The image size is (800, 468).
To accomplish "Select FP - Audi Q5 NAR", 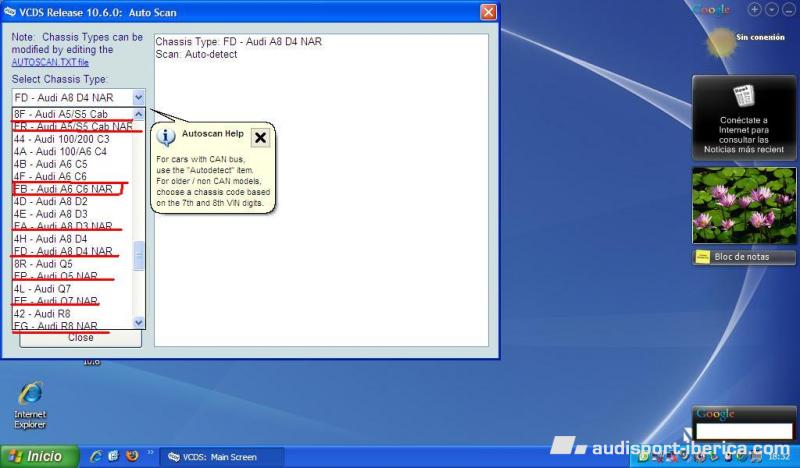I will (x=72, y=276).
